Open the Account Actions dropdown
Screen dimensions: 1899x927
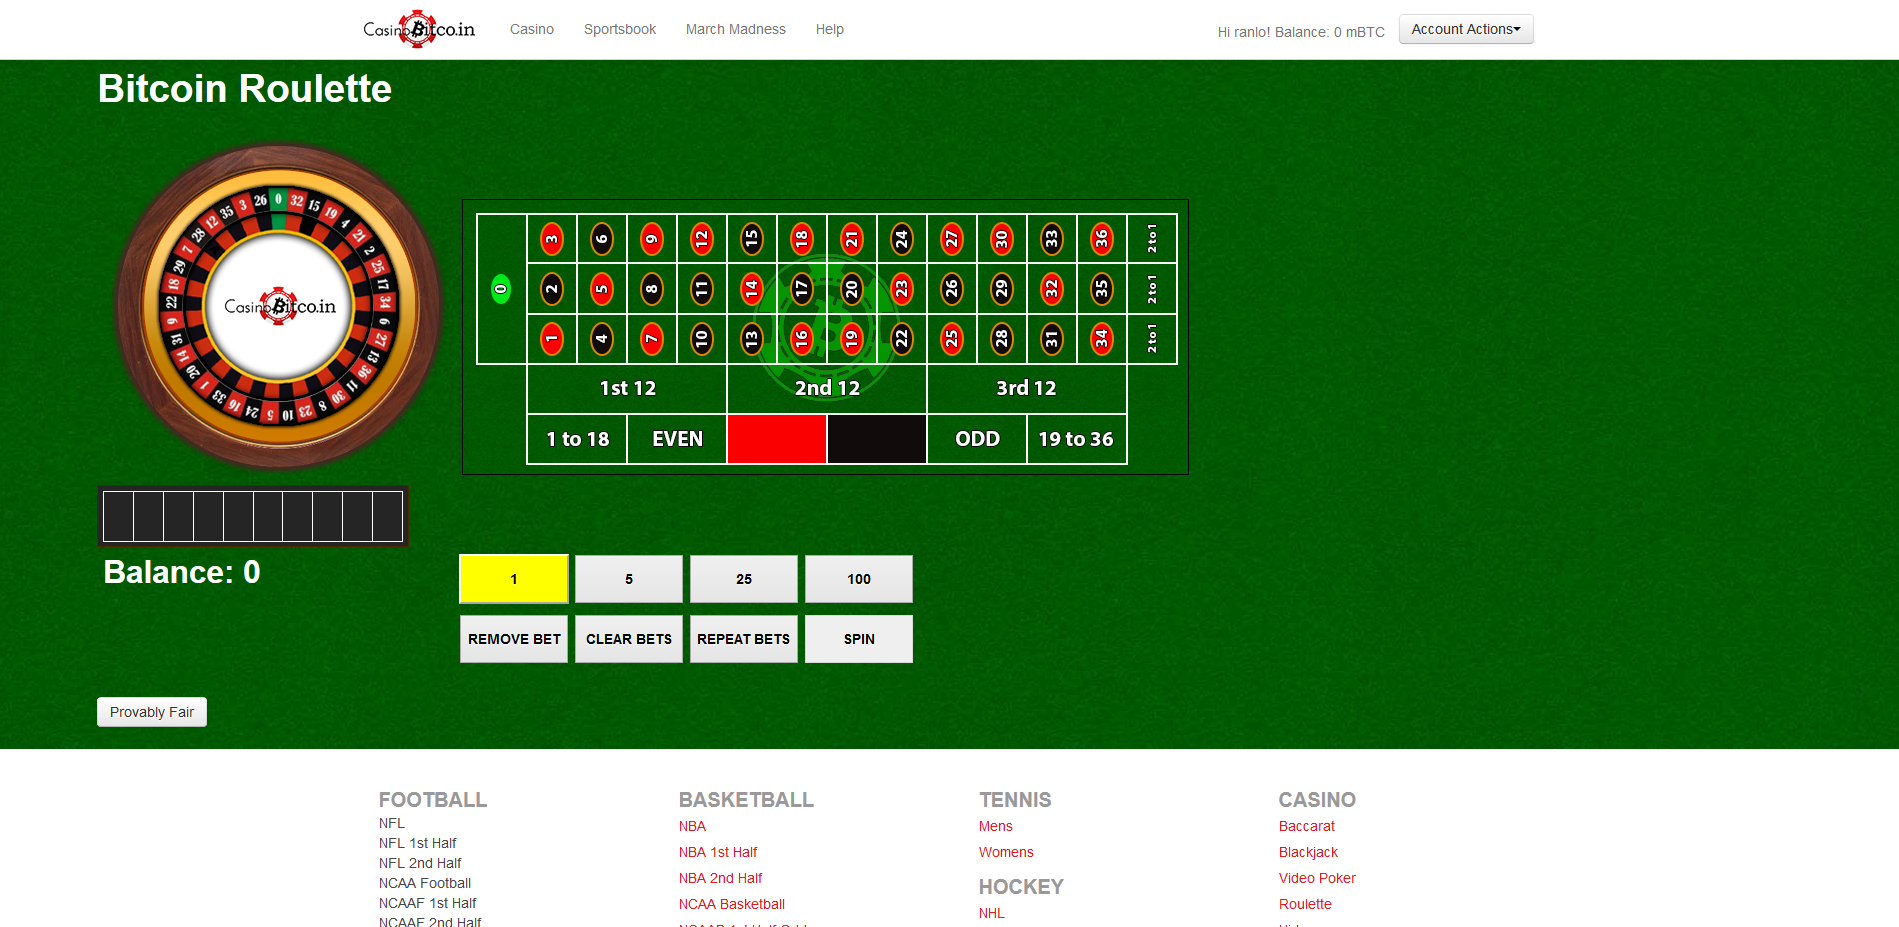click(1466, 29)
